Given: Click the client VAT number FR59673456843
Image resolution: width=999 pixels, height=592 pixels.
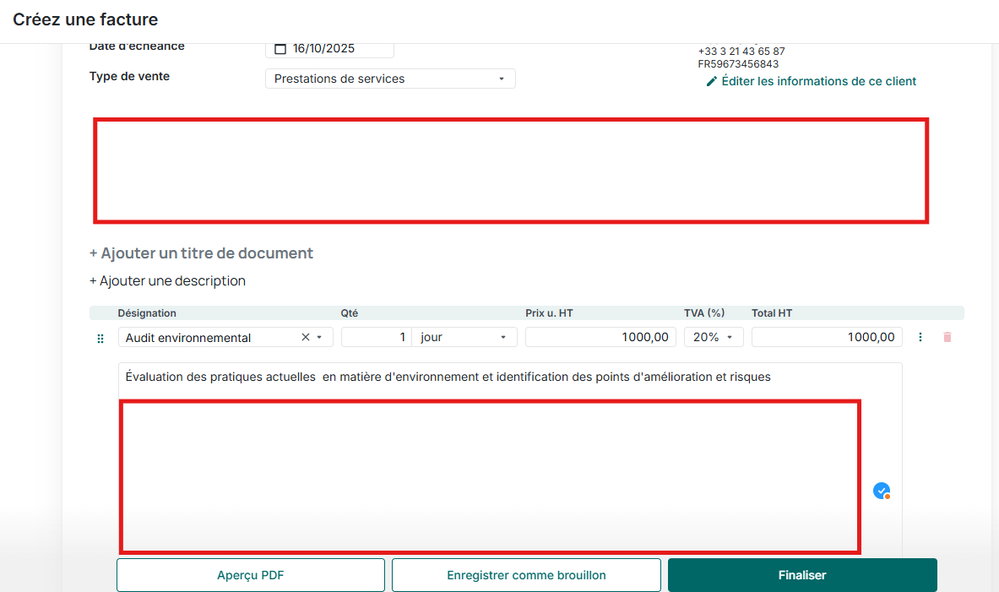Looking at the screenshot, I should [x=738, y=64].
